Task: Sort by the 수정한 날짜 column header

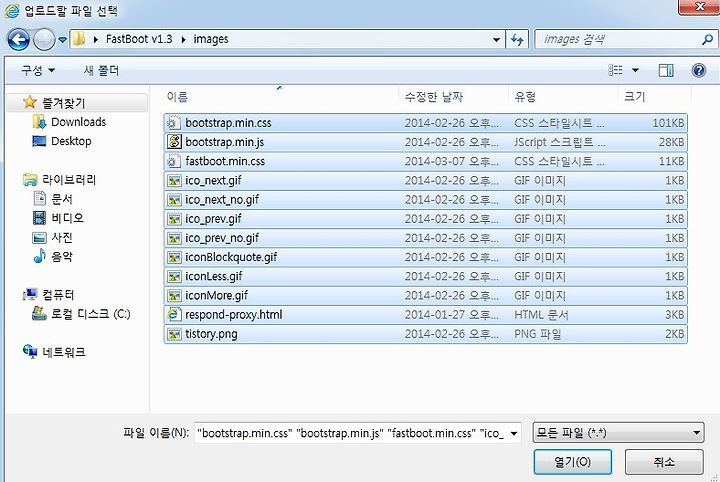Action: [x=433, y=97]
